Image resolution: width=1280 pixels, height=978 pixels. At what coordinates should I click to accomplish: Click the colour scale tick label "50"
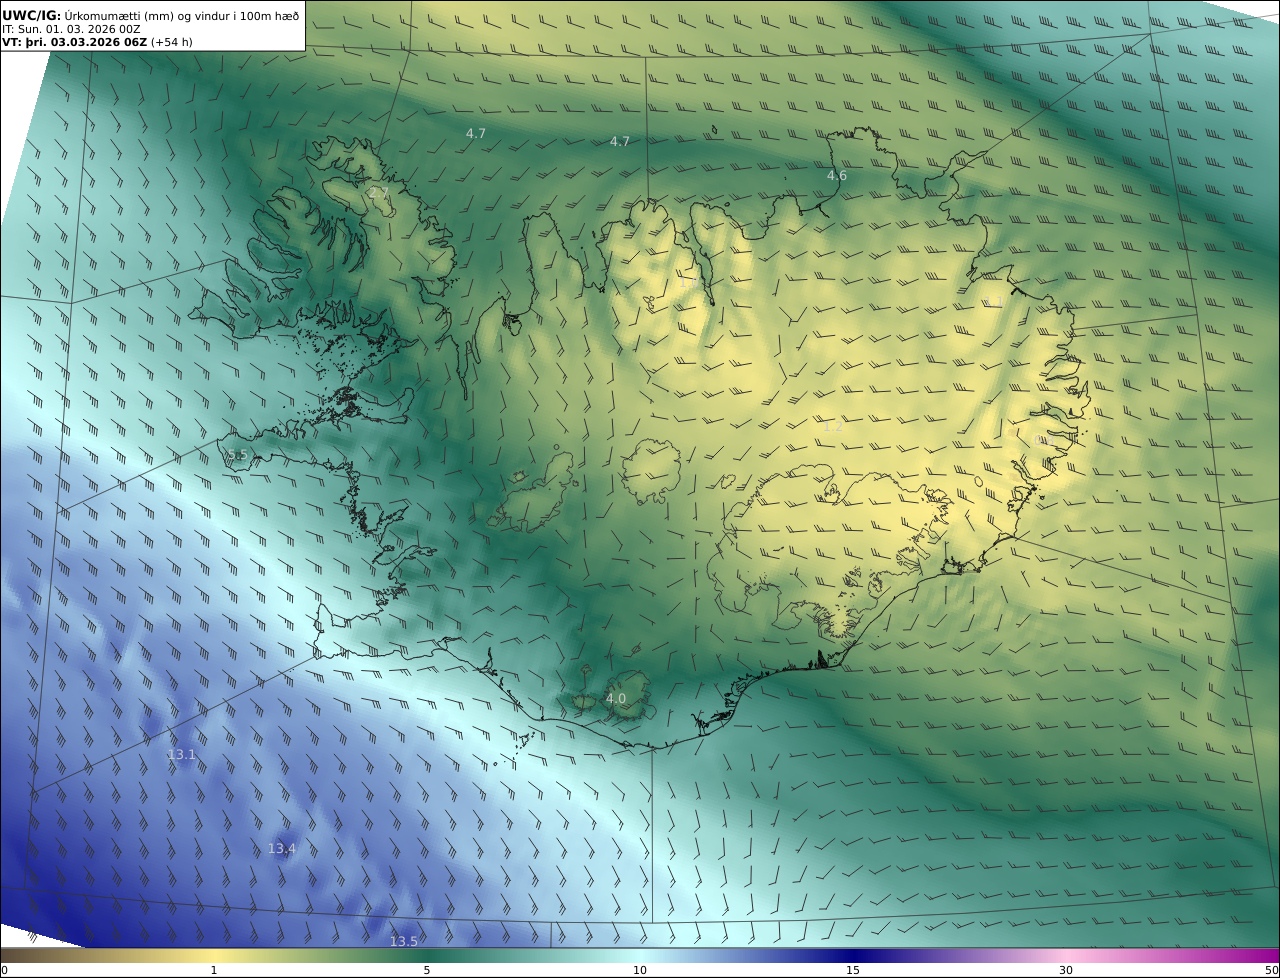(1271, 970)
